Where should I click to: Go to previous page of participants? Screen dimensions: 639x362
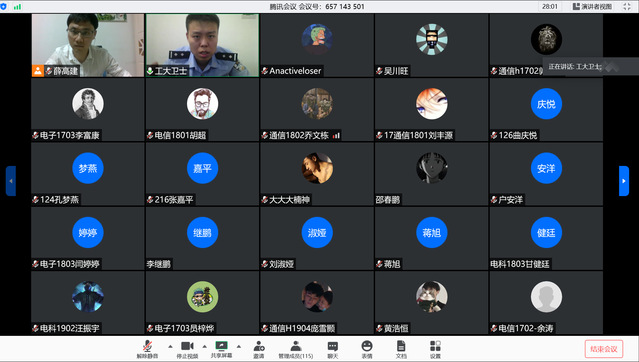[11, 181]
